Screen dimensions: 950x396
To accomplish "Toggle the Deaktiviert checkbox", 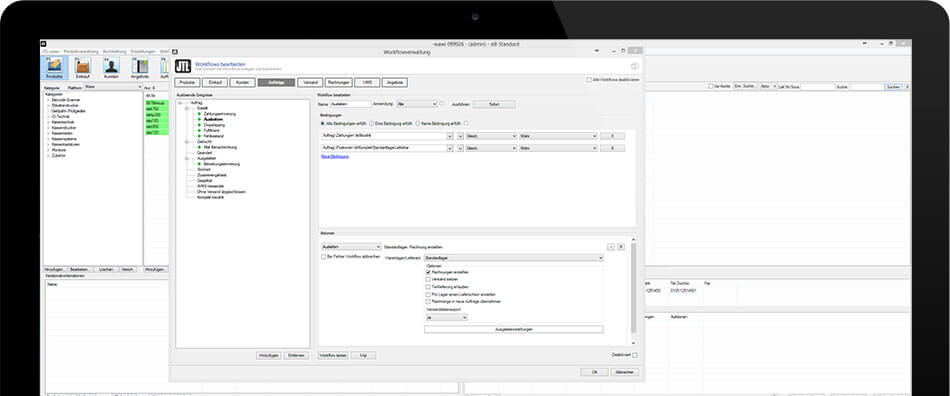I will pyautogui.click(x=635, y=355).
